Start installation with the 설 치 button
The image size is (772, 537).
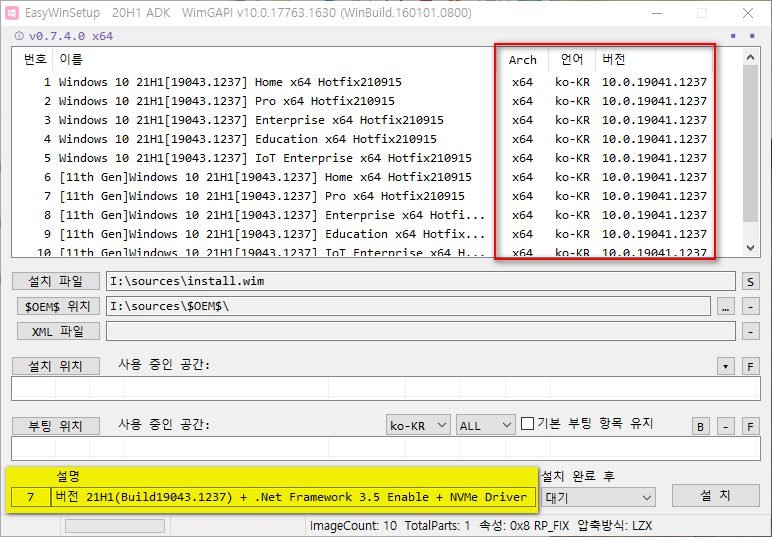point(715,496)
